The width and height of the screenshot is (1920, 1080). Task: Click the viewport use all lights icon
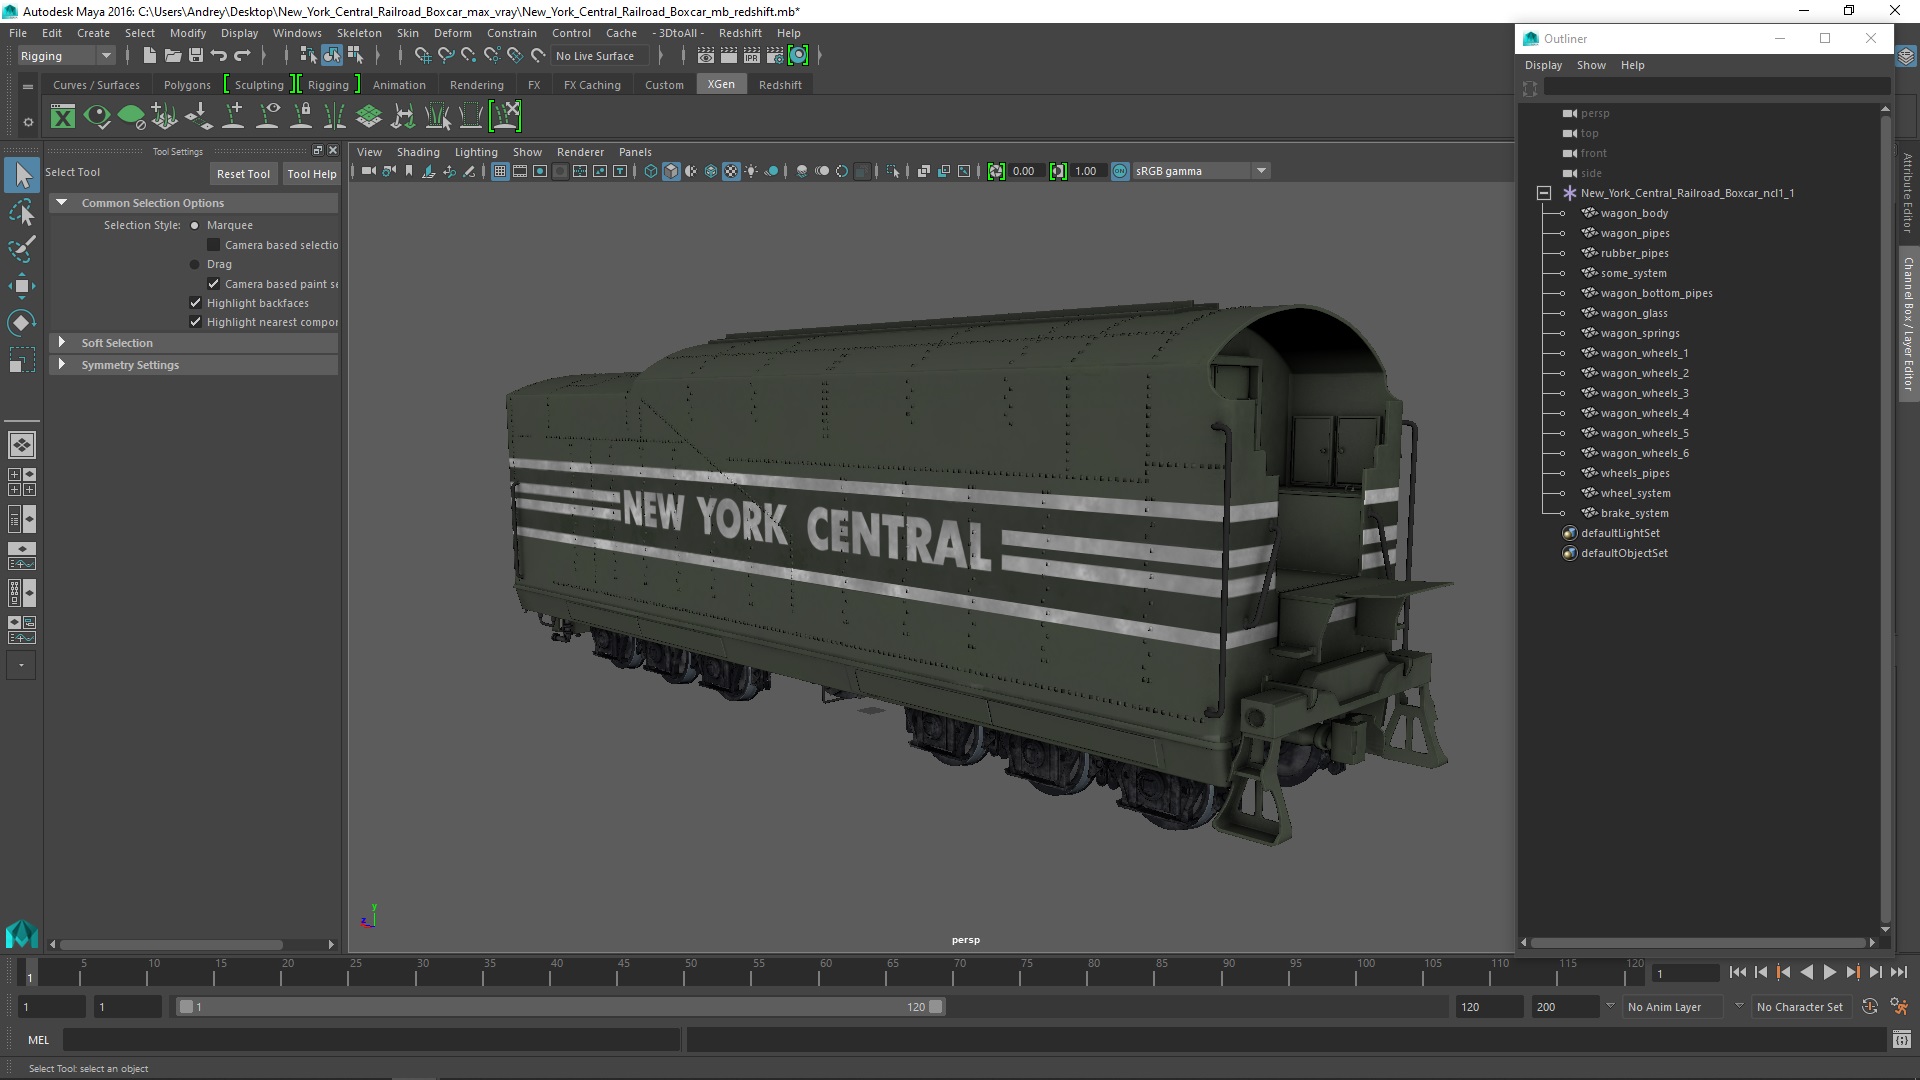pos(751,171)
